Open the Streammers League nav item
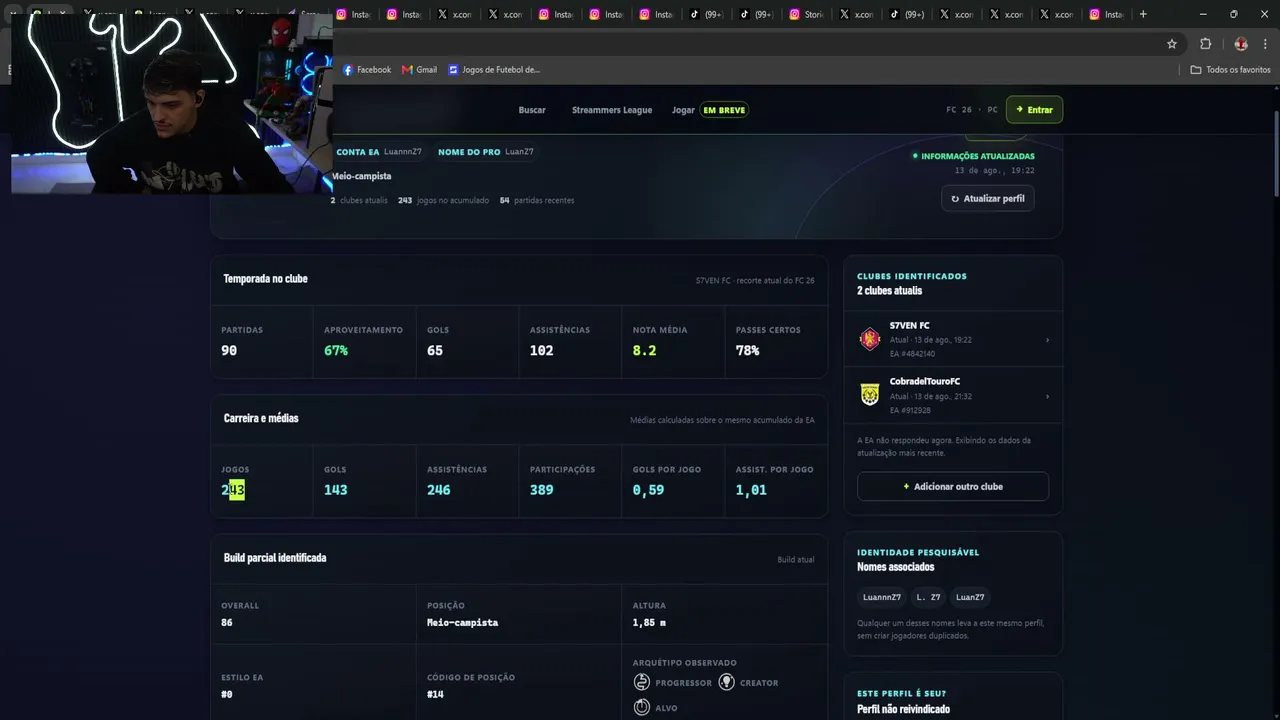Viewport: 1280px width, 720px height. click(x=612, y=110)
